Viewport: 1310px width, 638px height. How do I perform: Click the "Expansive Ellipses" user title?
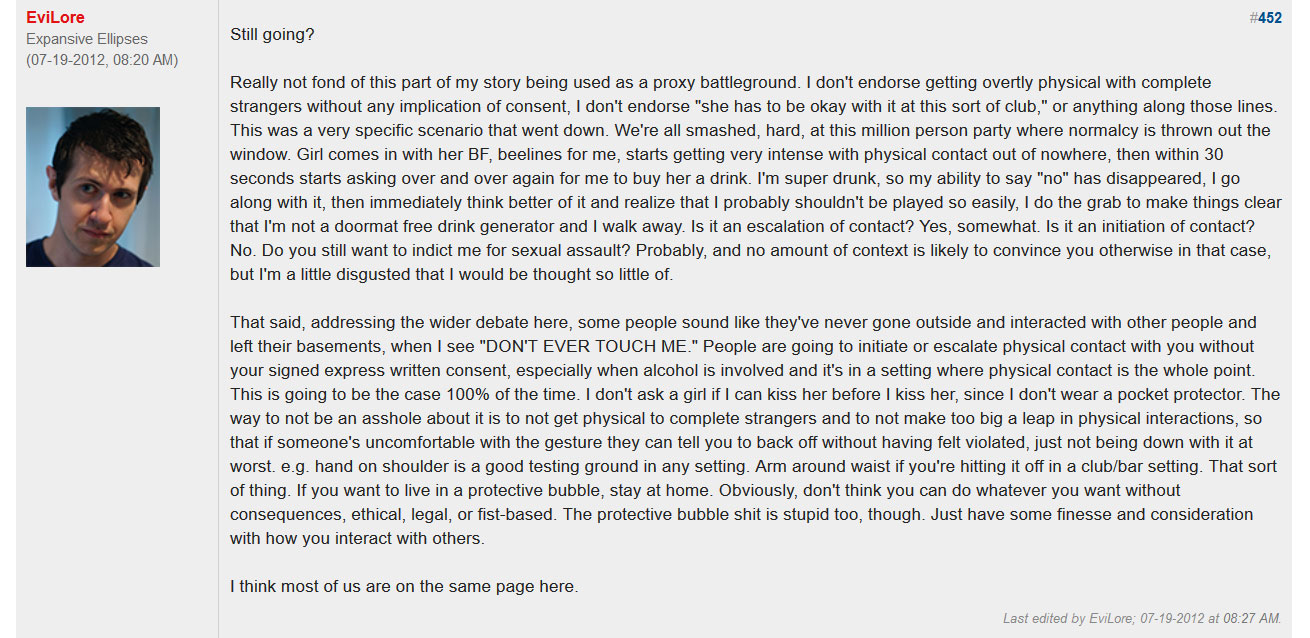(x=87, y=39)
